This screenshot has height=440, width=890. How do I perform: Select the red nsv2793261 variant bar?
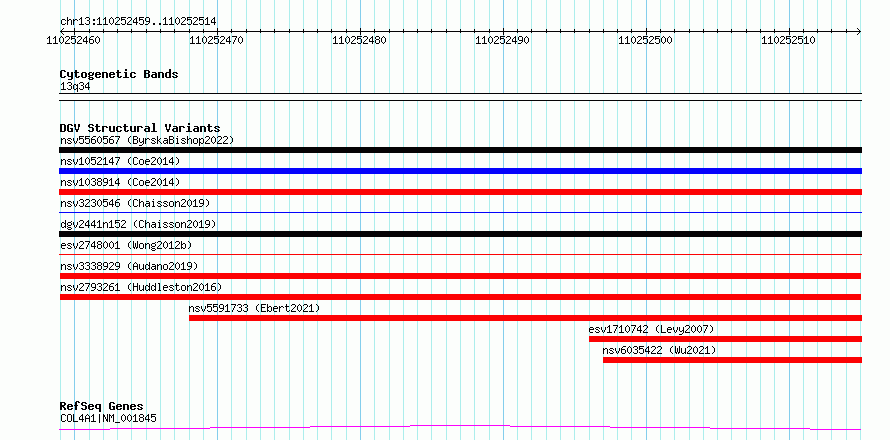460,297
